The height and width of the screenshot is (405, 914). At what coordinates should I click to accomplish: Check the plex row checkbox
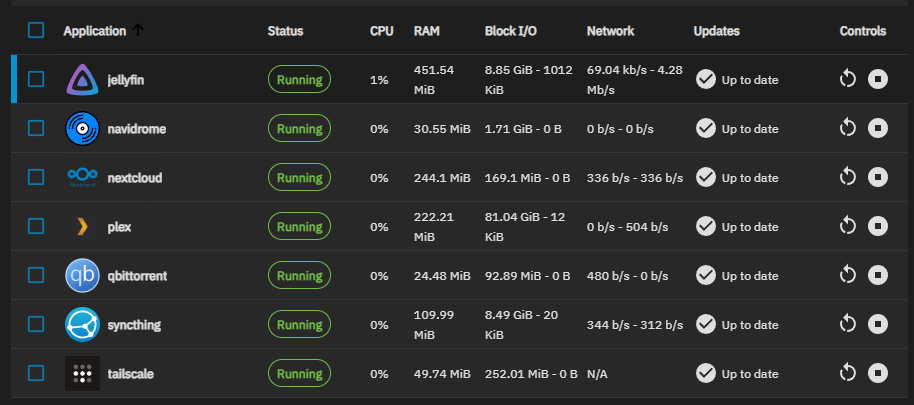[36, 226]
